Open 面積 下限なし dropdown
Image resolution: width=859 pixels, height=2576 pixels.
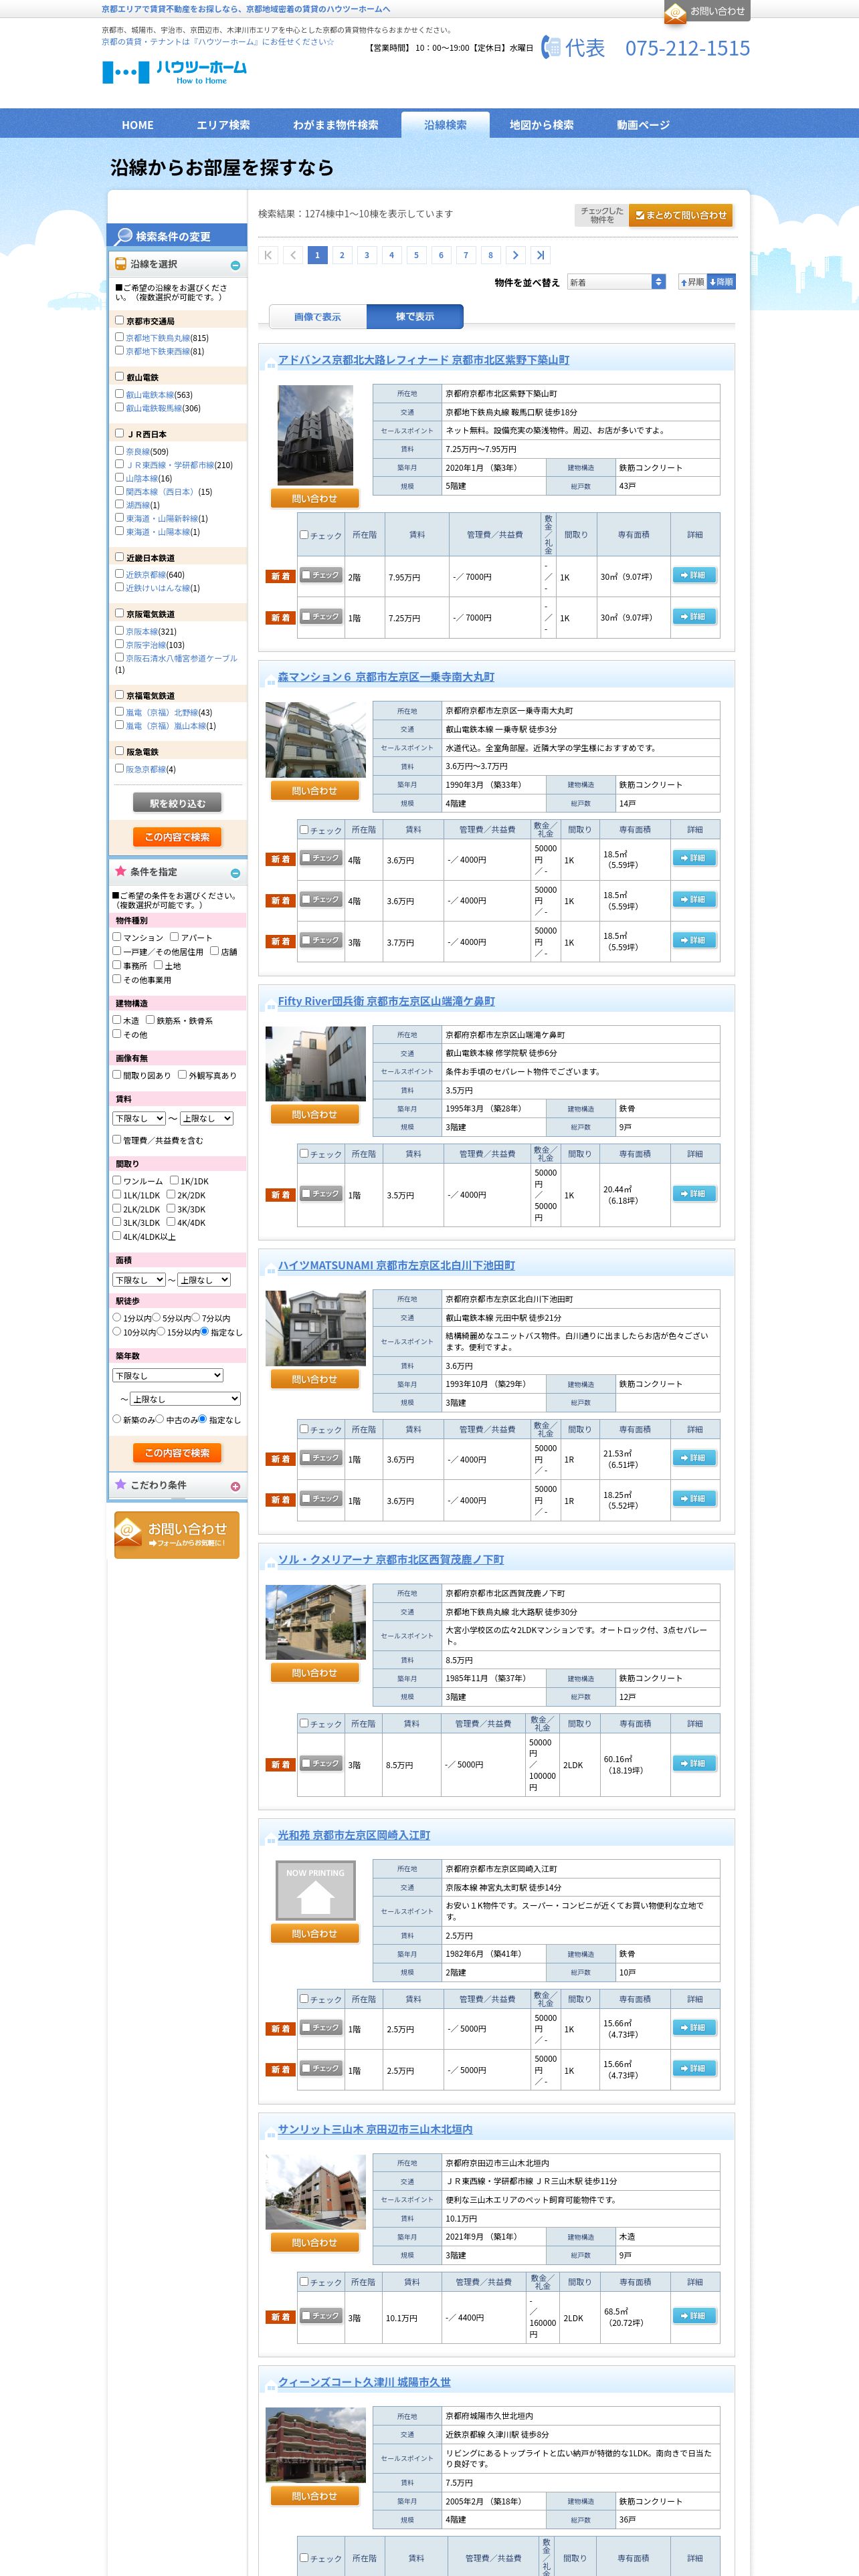(138, 1279)
